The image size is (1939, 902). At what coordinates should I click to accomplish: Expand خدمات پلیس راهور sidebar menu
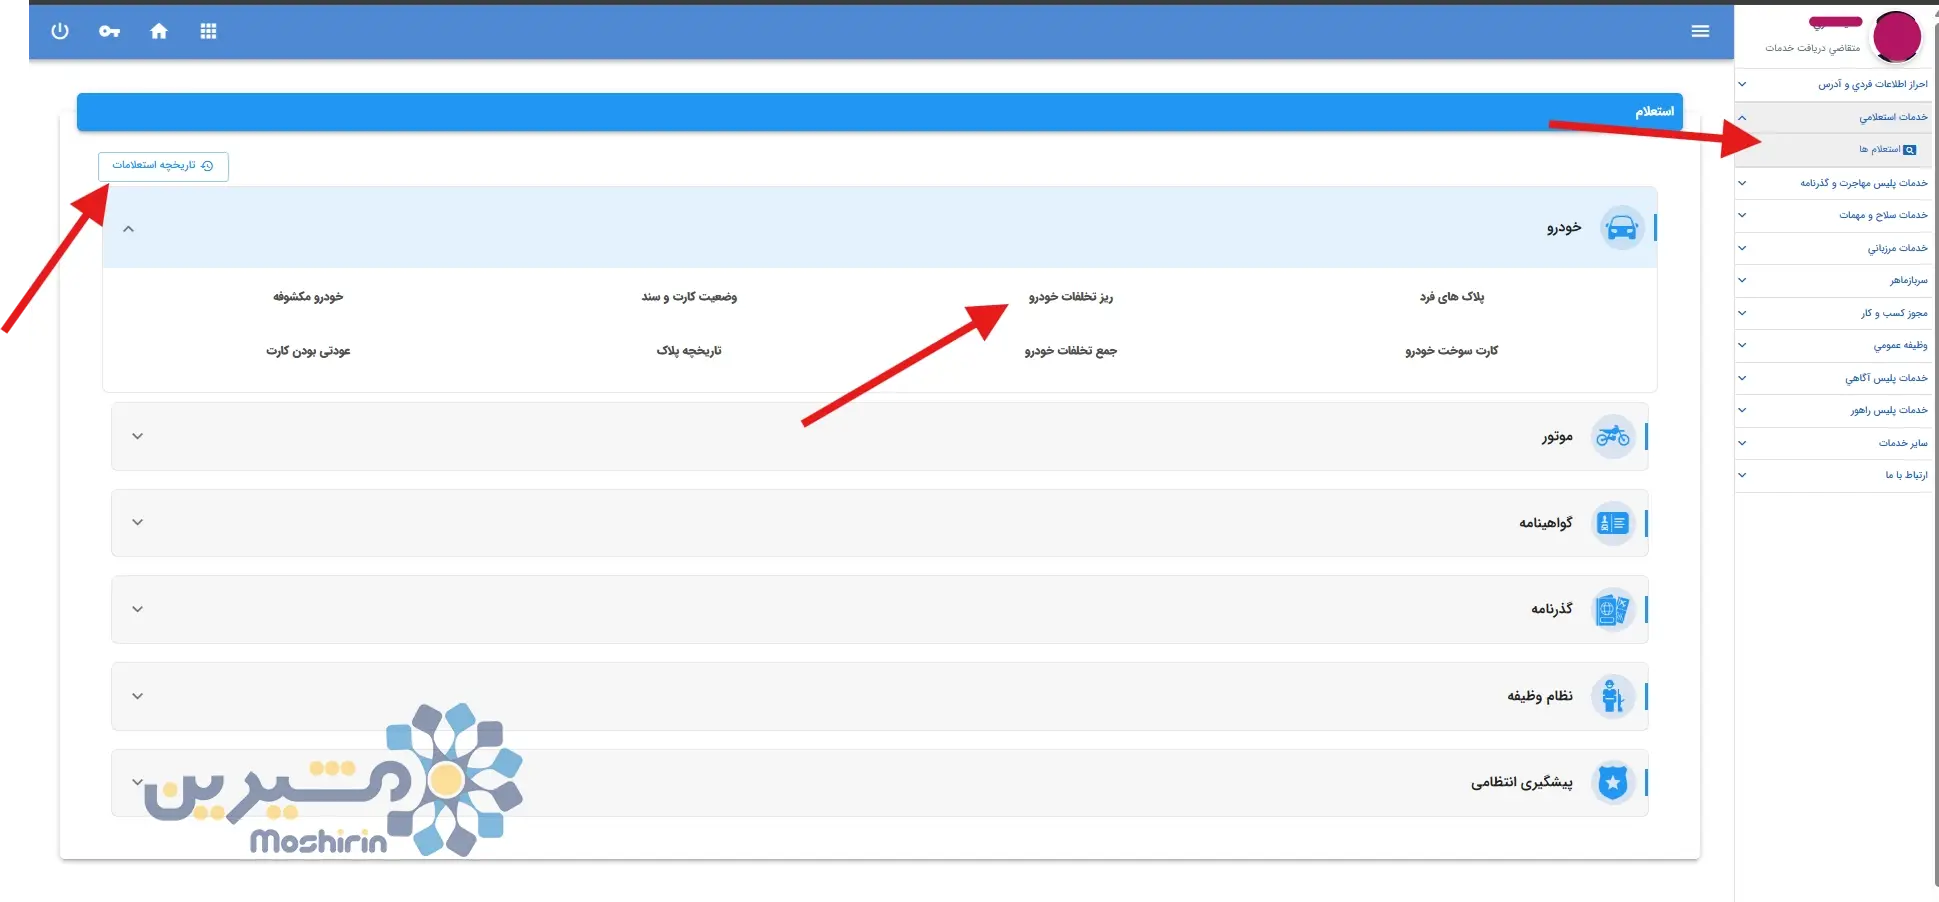[x=1887, y=410]
